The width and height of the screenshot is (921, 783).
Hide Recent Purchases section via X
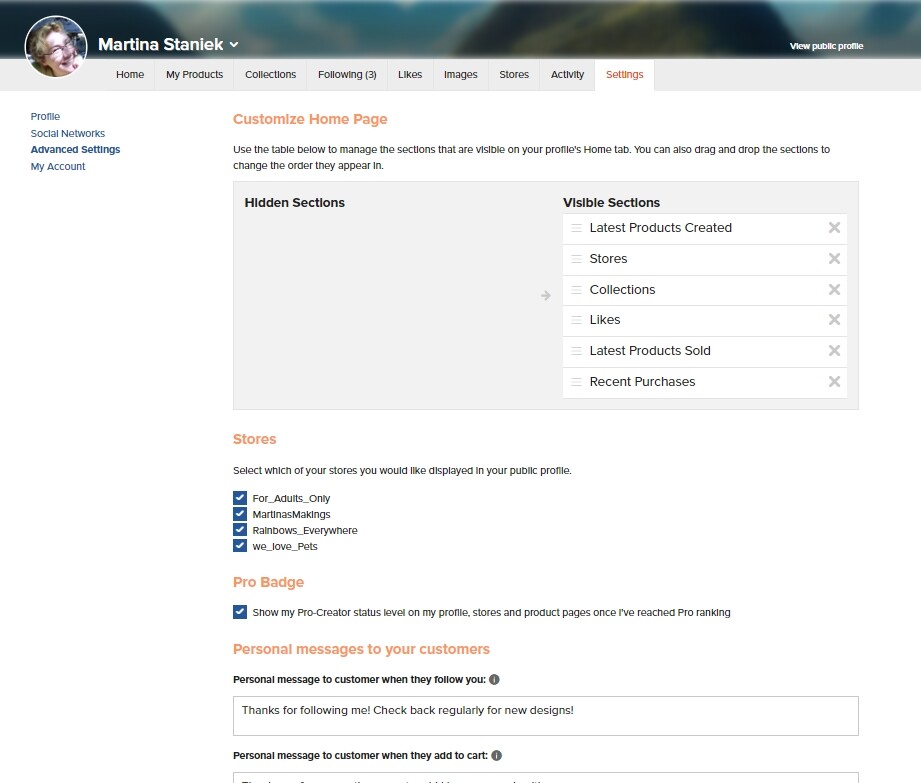(834, 382)
